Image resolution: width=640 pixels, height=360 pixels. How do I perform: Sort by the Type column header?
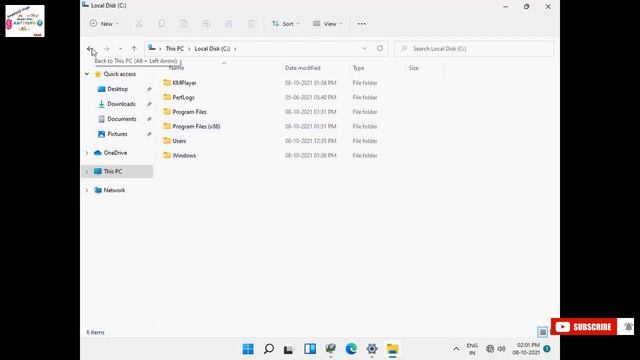(358, 68)
